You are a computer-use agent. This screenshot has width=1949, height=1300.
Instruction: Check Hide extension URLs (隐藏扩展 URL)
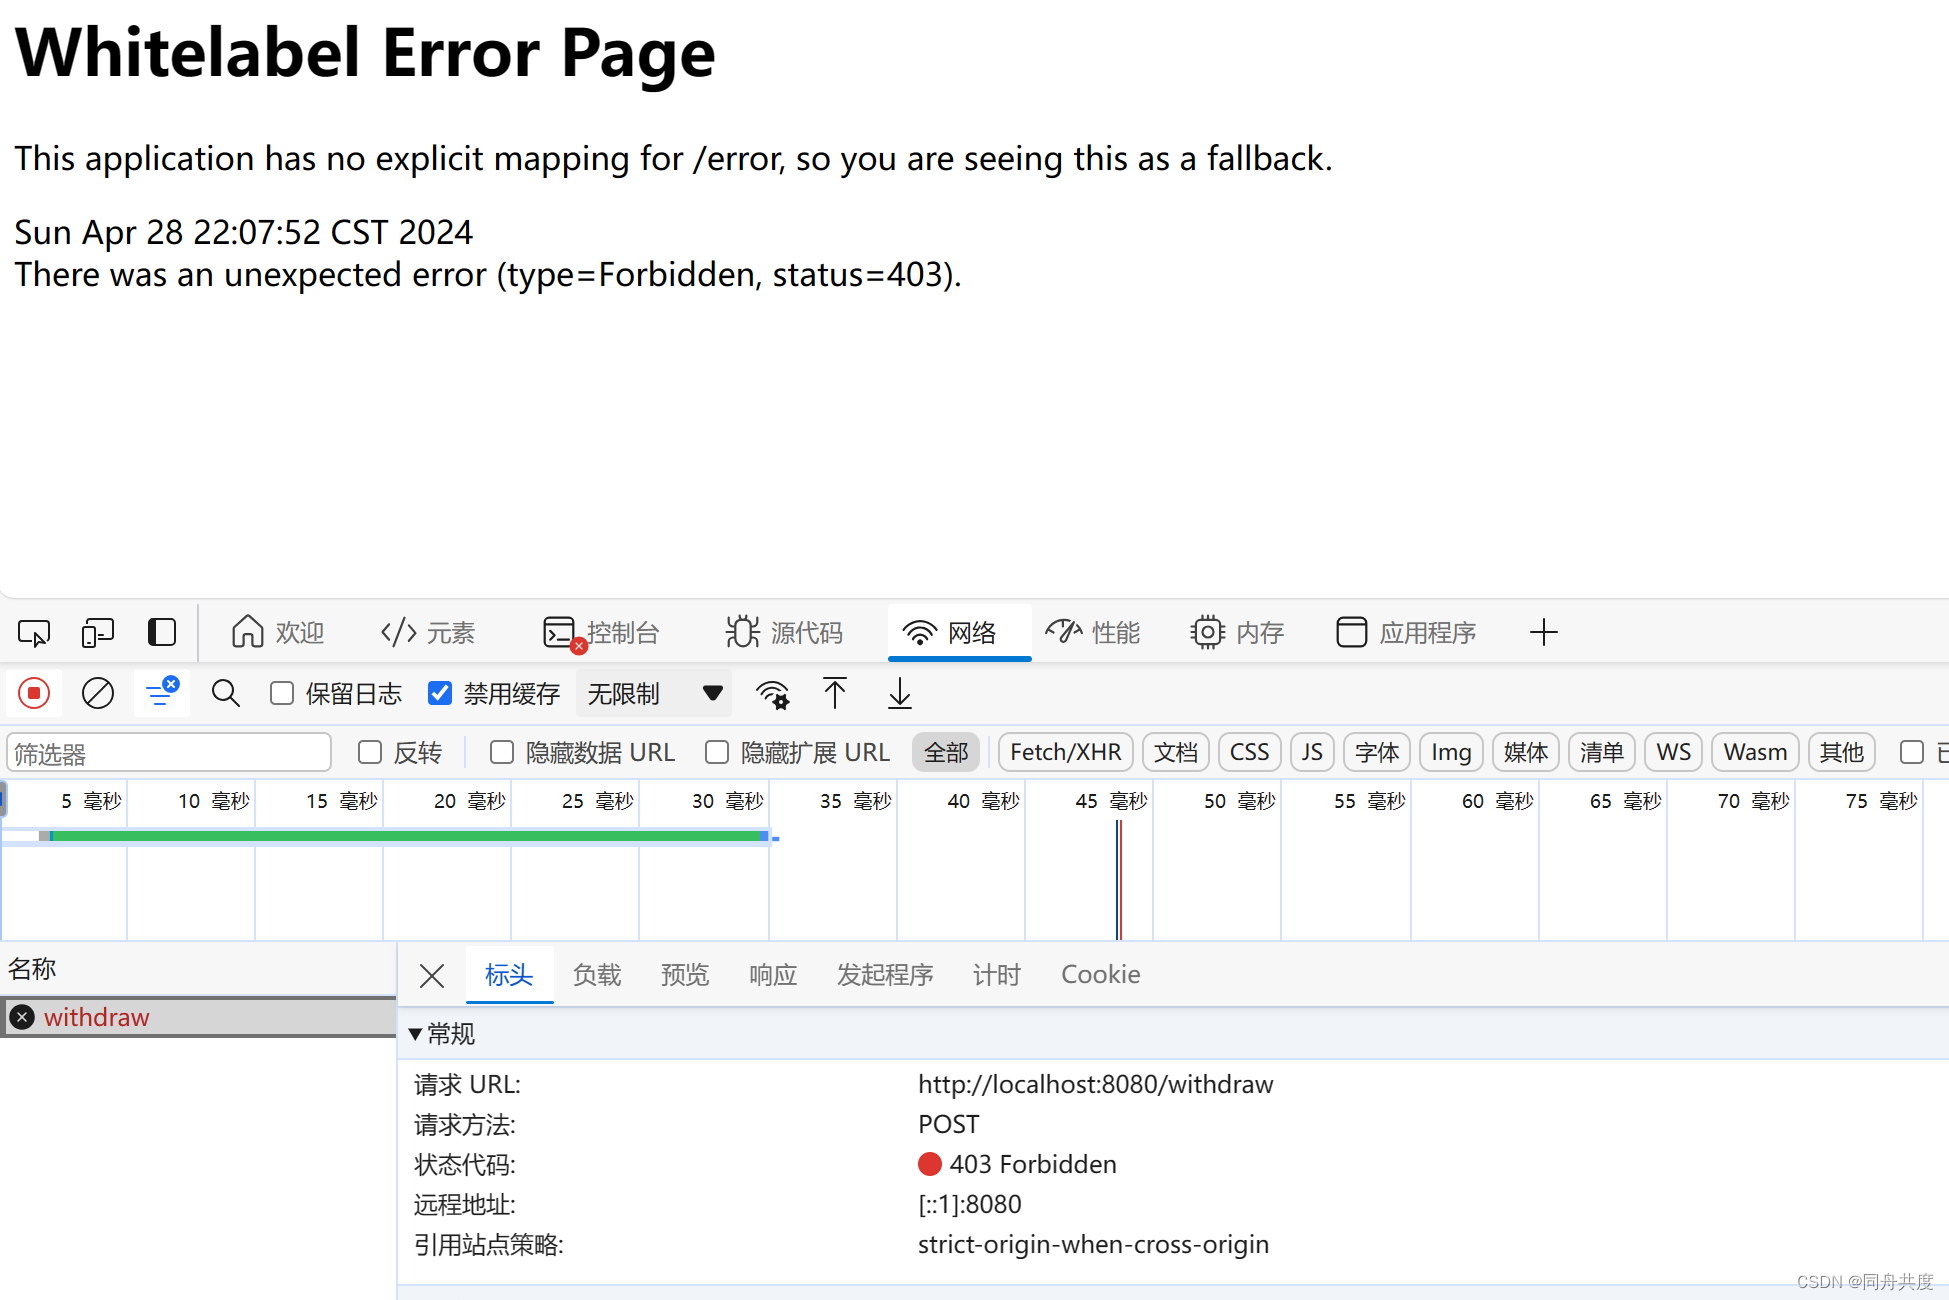pyautogui.click(x=717, y=752)
